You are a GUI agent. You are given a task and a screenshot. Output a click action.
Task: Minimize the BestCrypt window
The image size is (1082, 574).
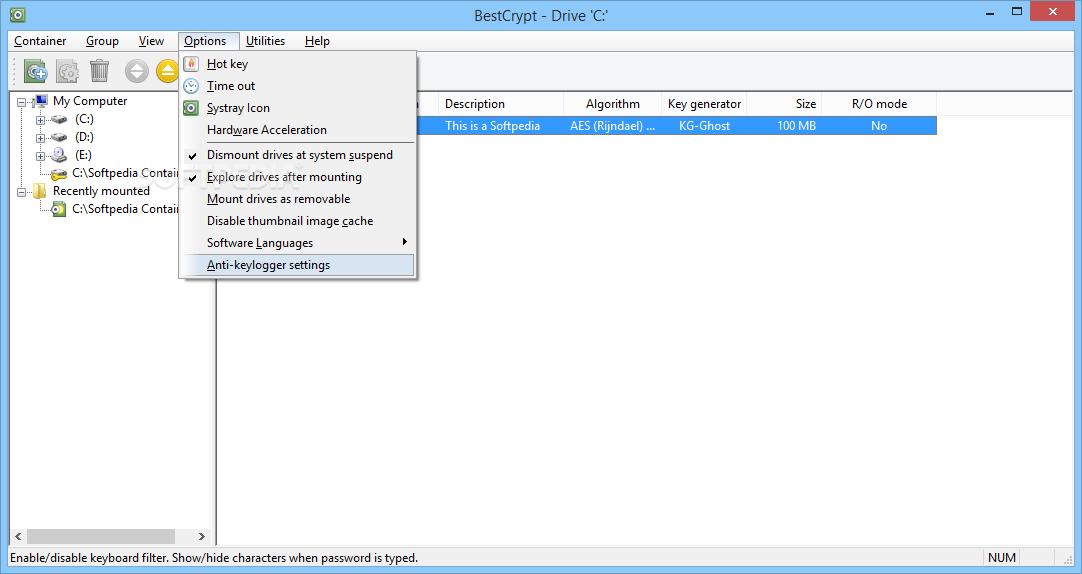[x=990, y=12]
